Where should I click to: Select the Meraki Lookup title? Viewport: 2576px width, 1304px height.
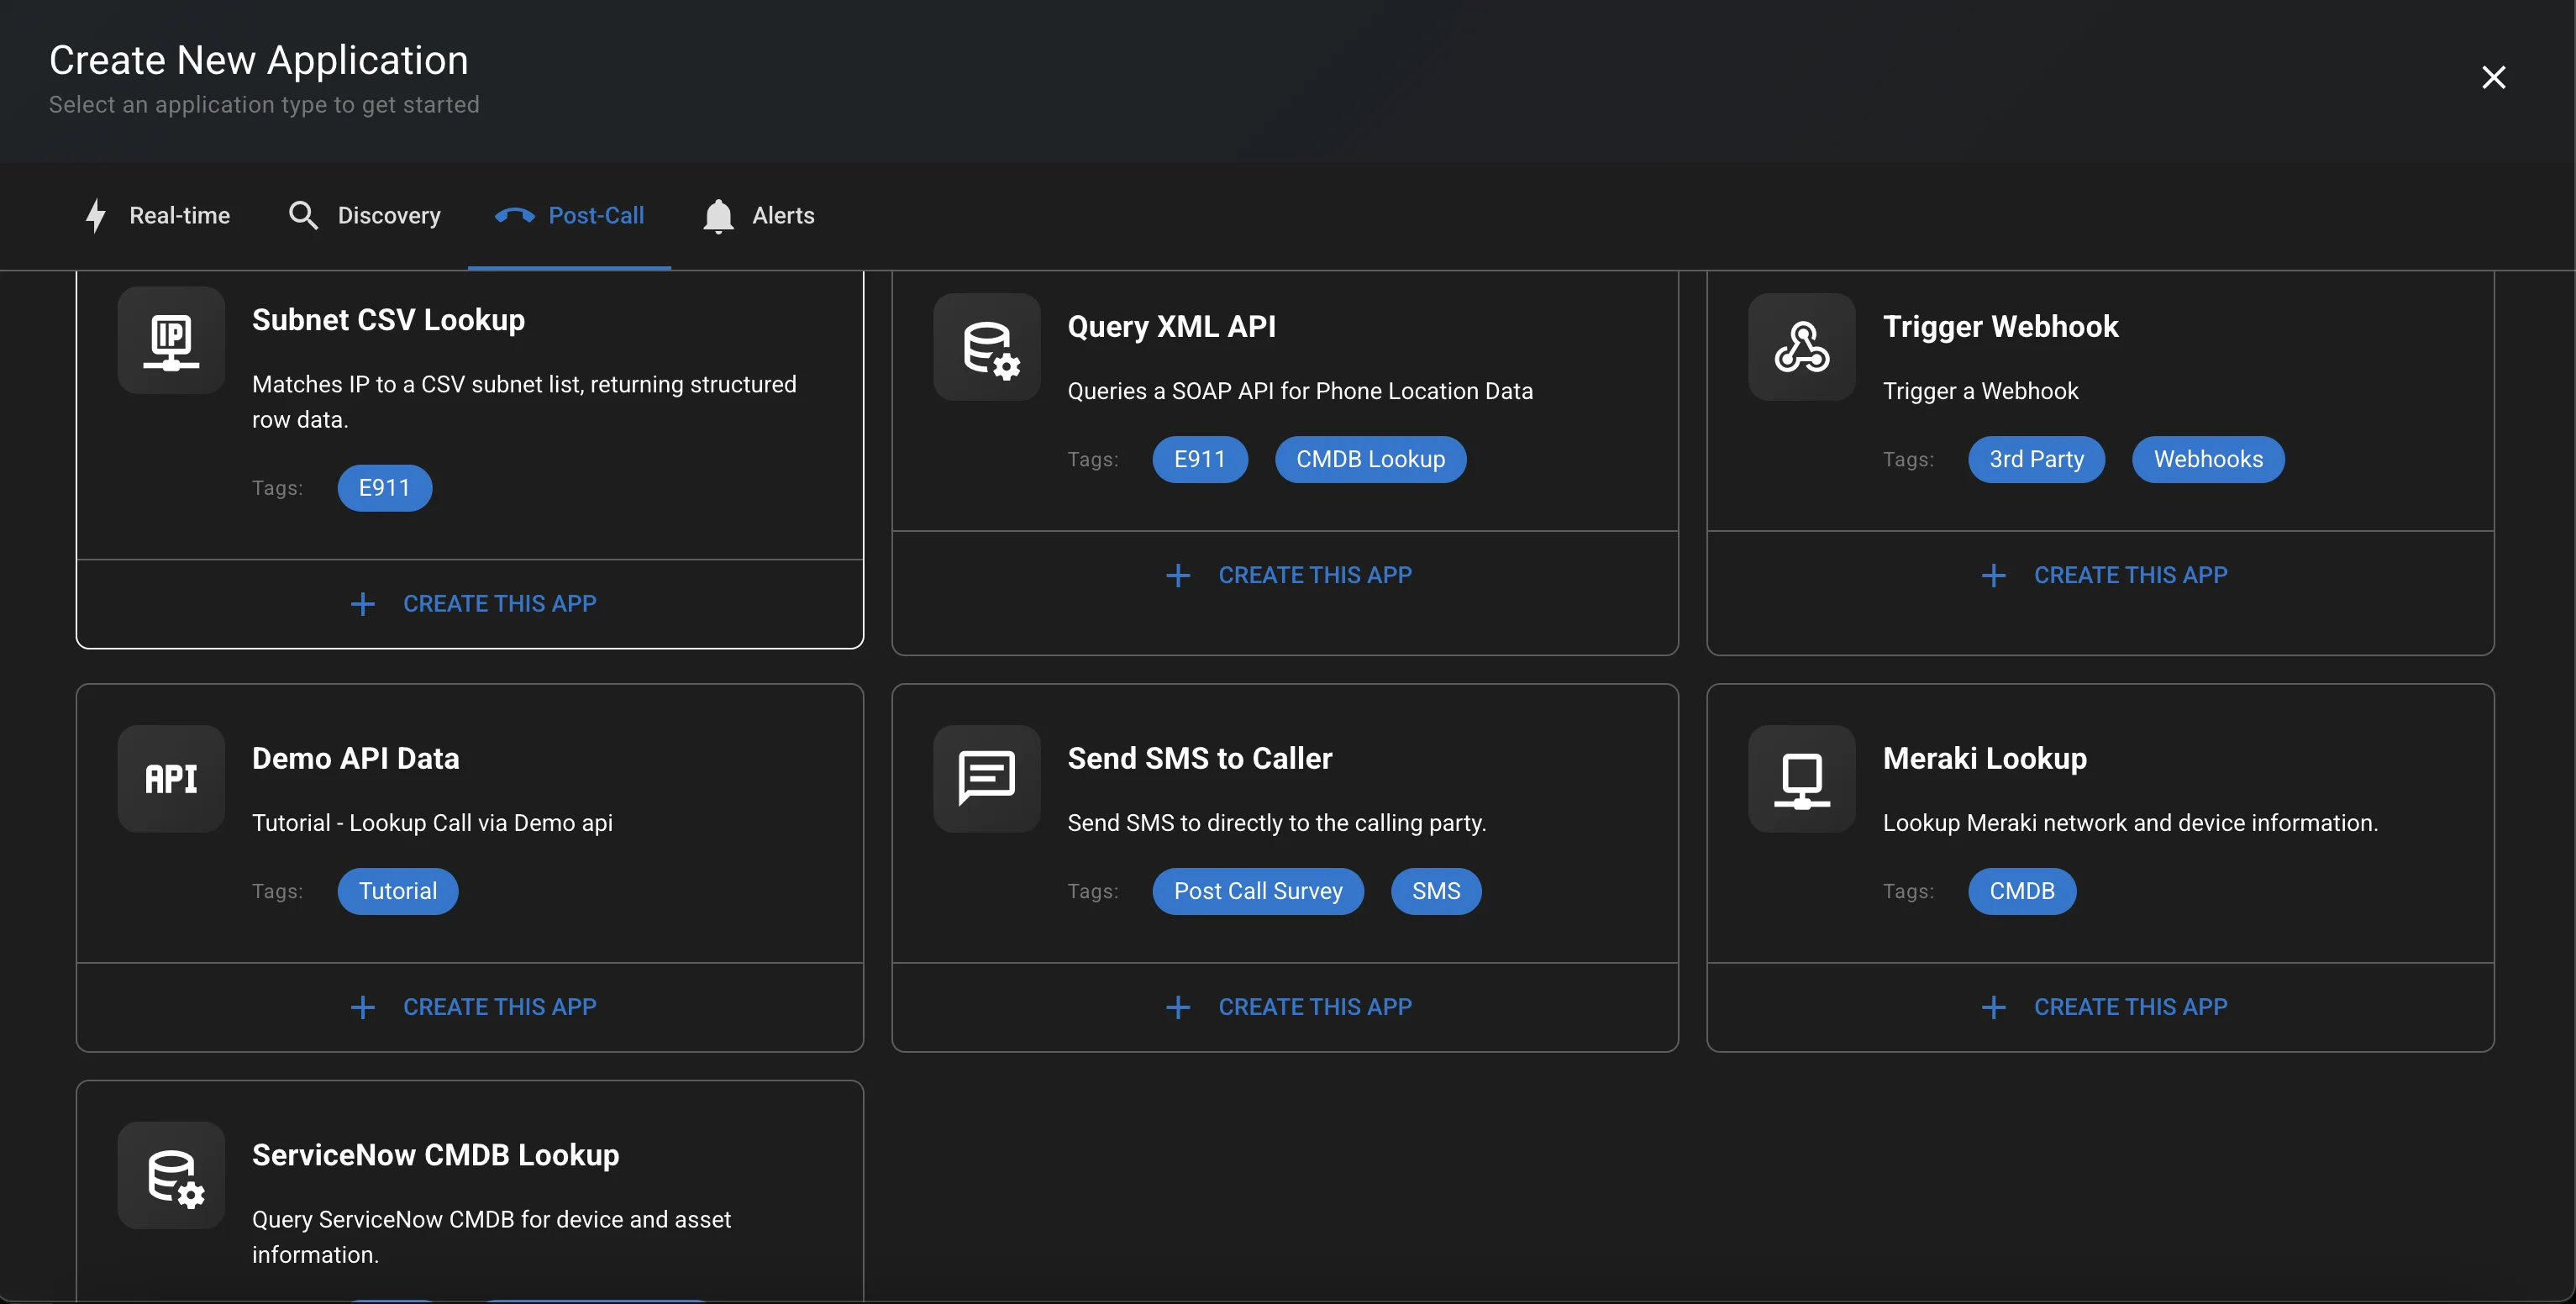click(x=1984, y=759)
